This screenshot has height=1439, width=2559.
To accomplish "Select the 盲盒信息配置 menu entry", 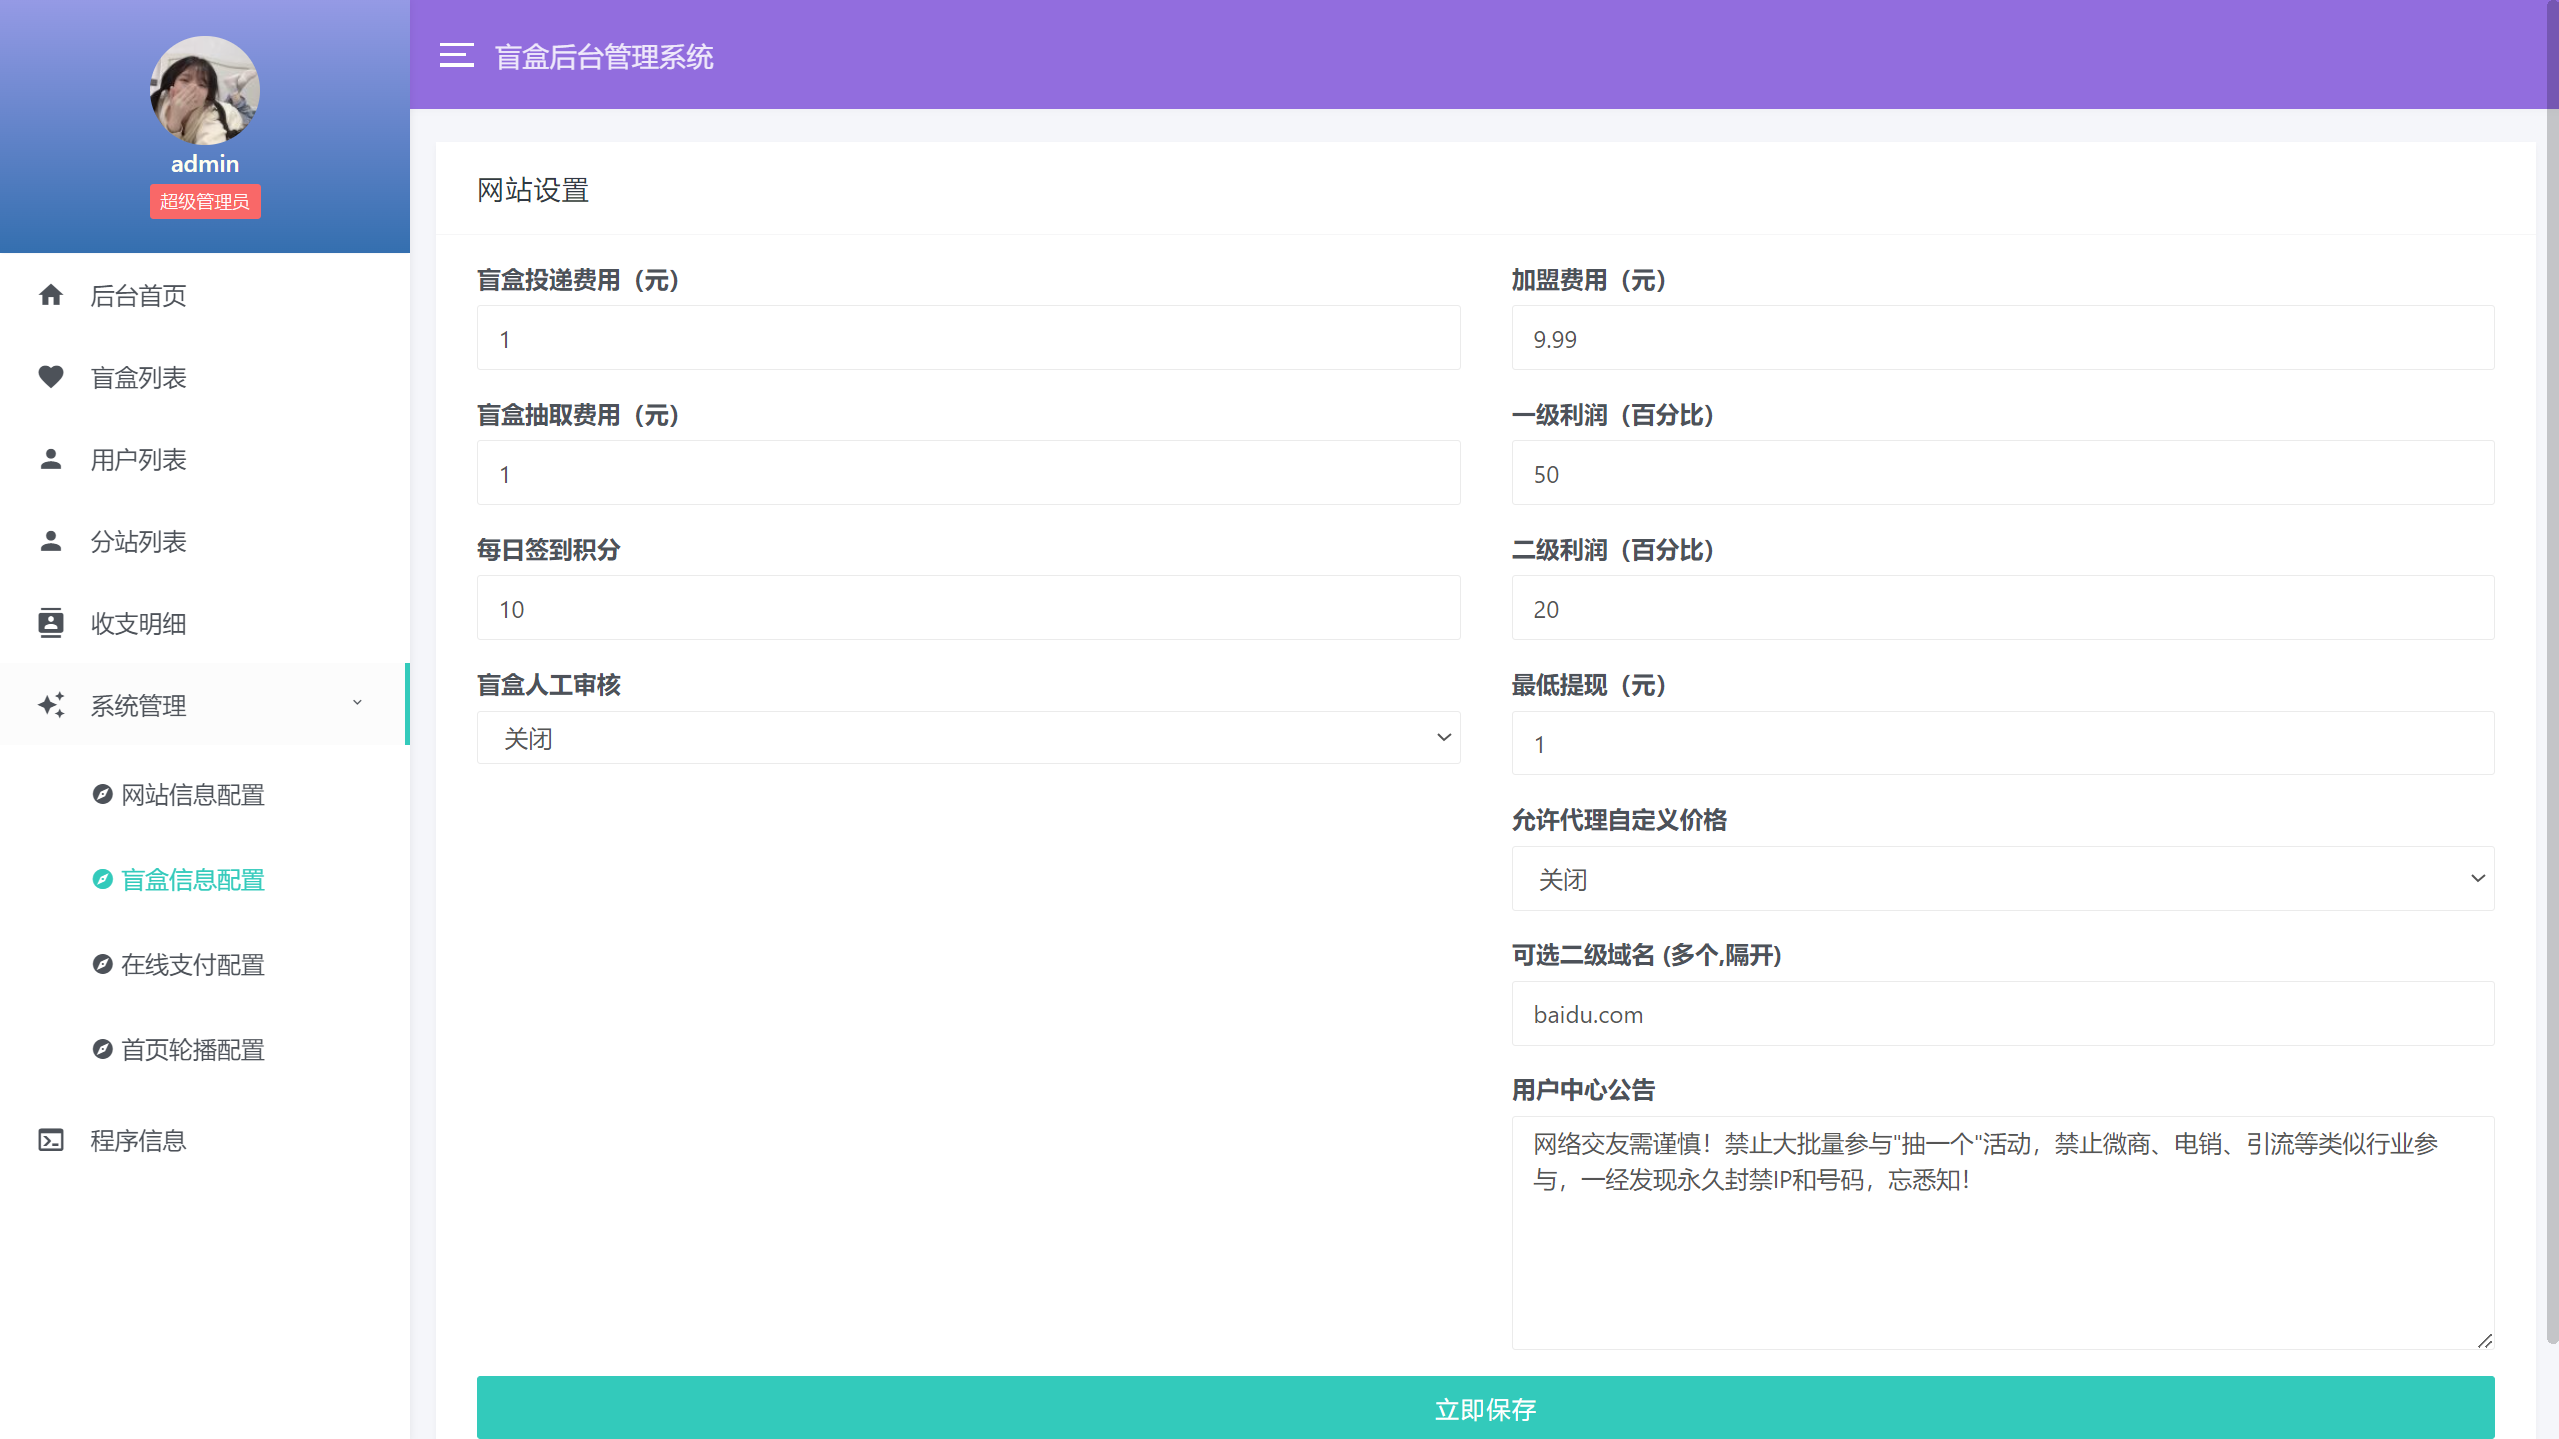I will tap(192, 880).
